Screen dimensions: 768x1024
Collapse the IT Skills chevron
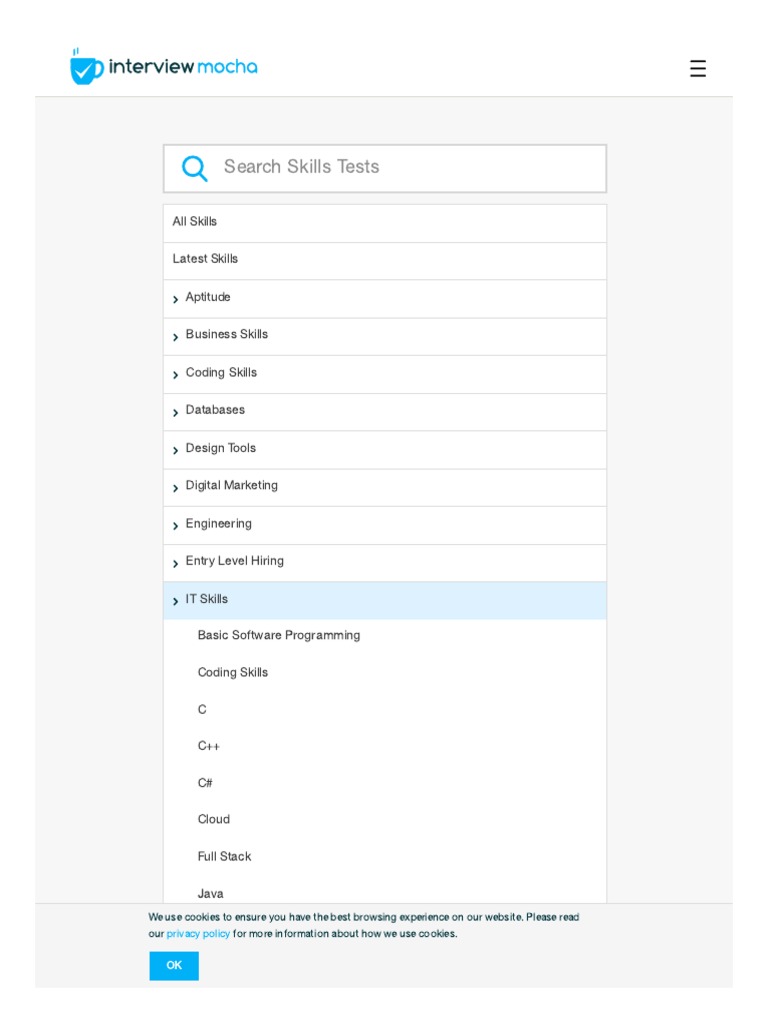click(175, 601)
